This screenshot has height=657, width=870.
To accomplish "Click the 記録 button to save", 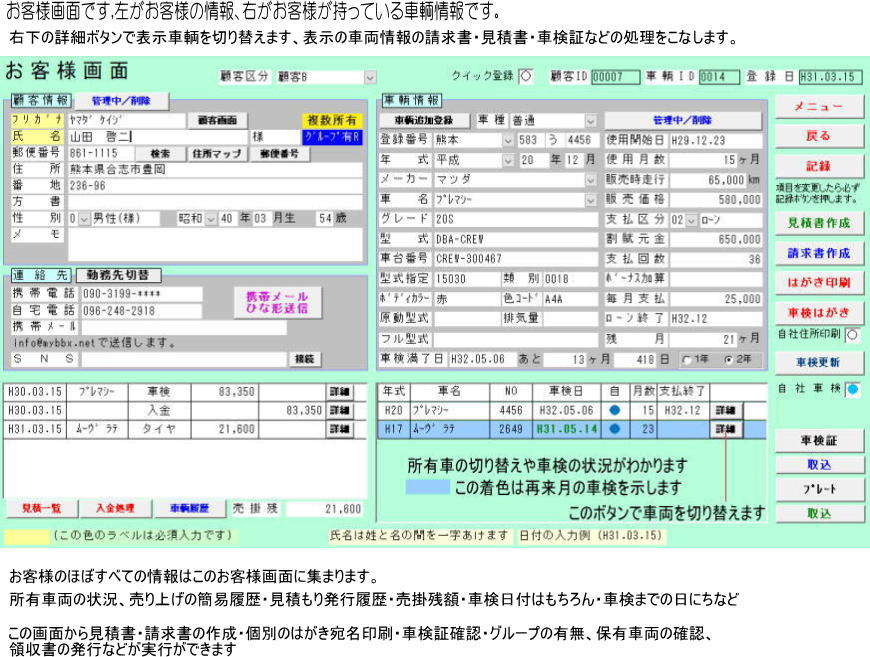I will (819, 166).
